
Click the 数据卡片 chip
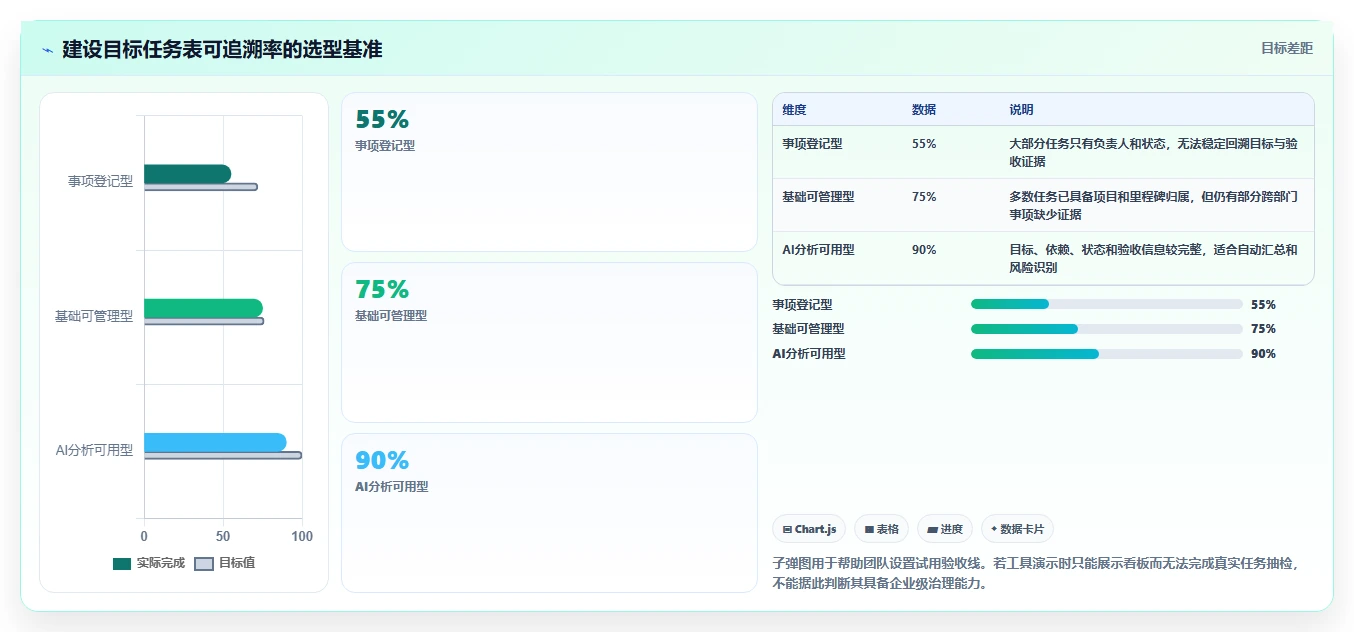1018,529
